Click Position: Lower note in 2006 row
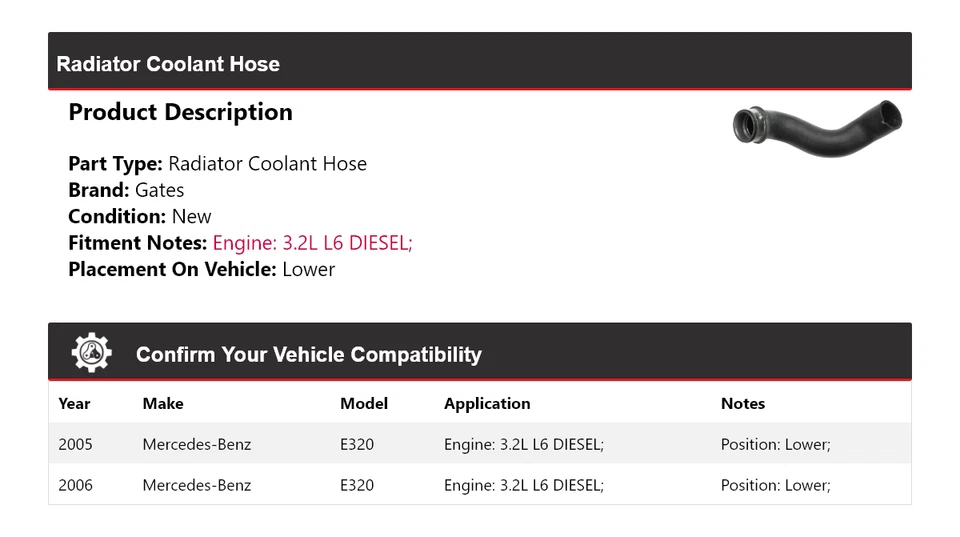The width and height of the screenshot is (960, 537). click(x=775, y=485)
